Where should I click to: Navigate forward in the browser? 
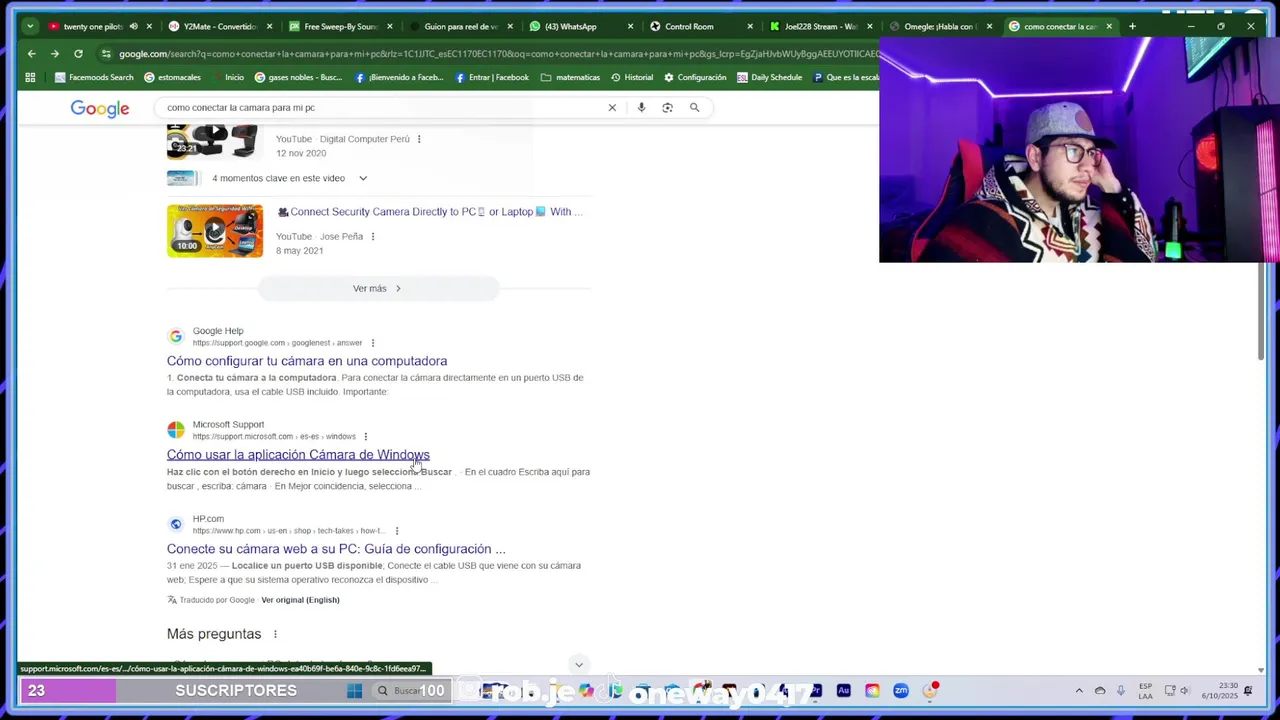[x=54, y=54]
